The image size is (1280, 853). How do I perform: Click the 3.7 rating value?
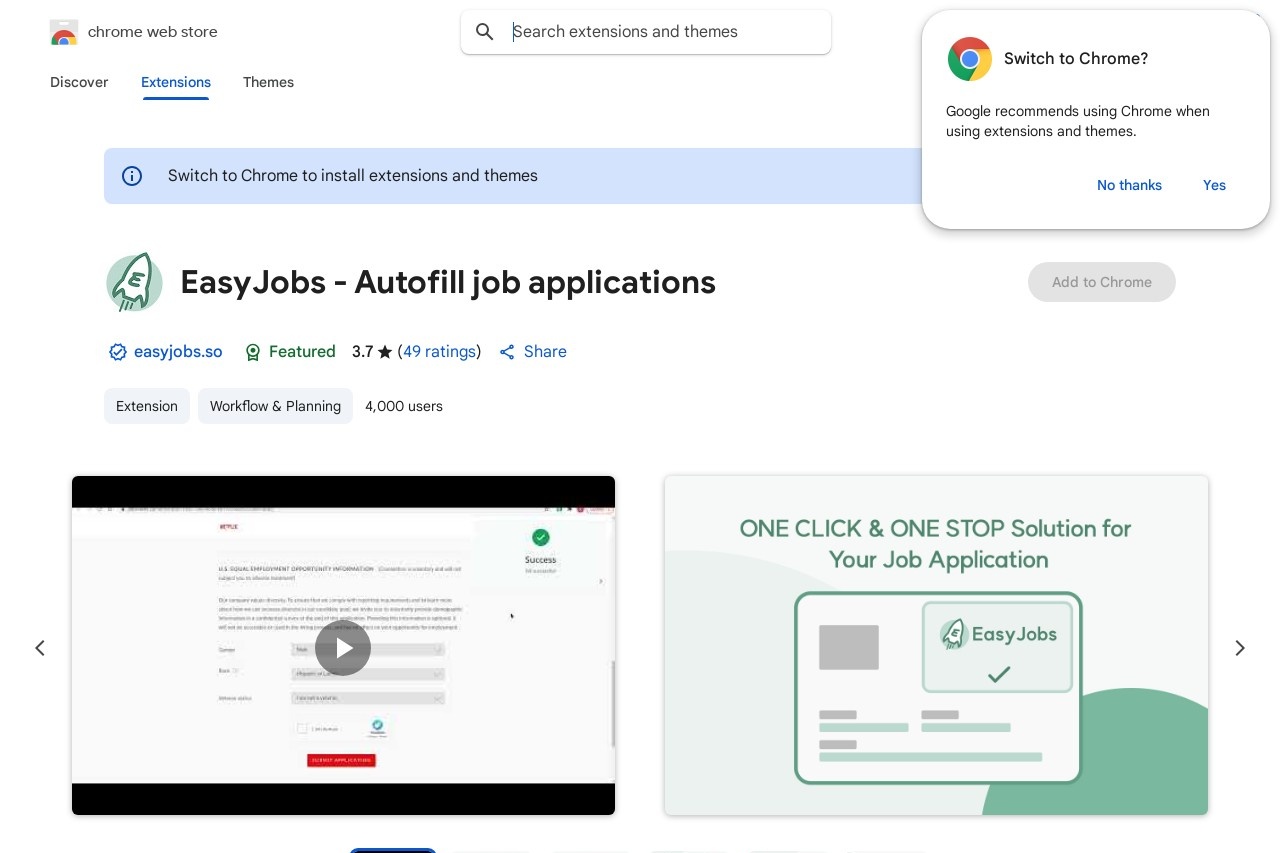point(362,352)
